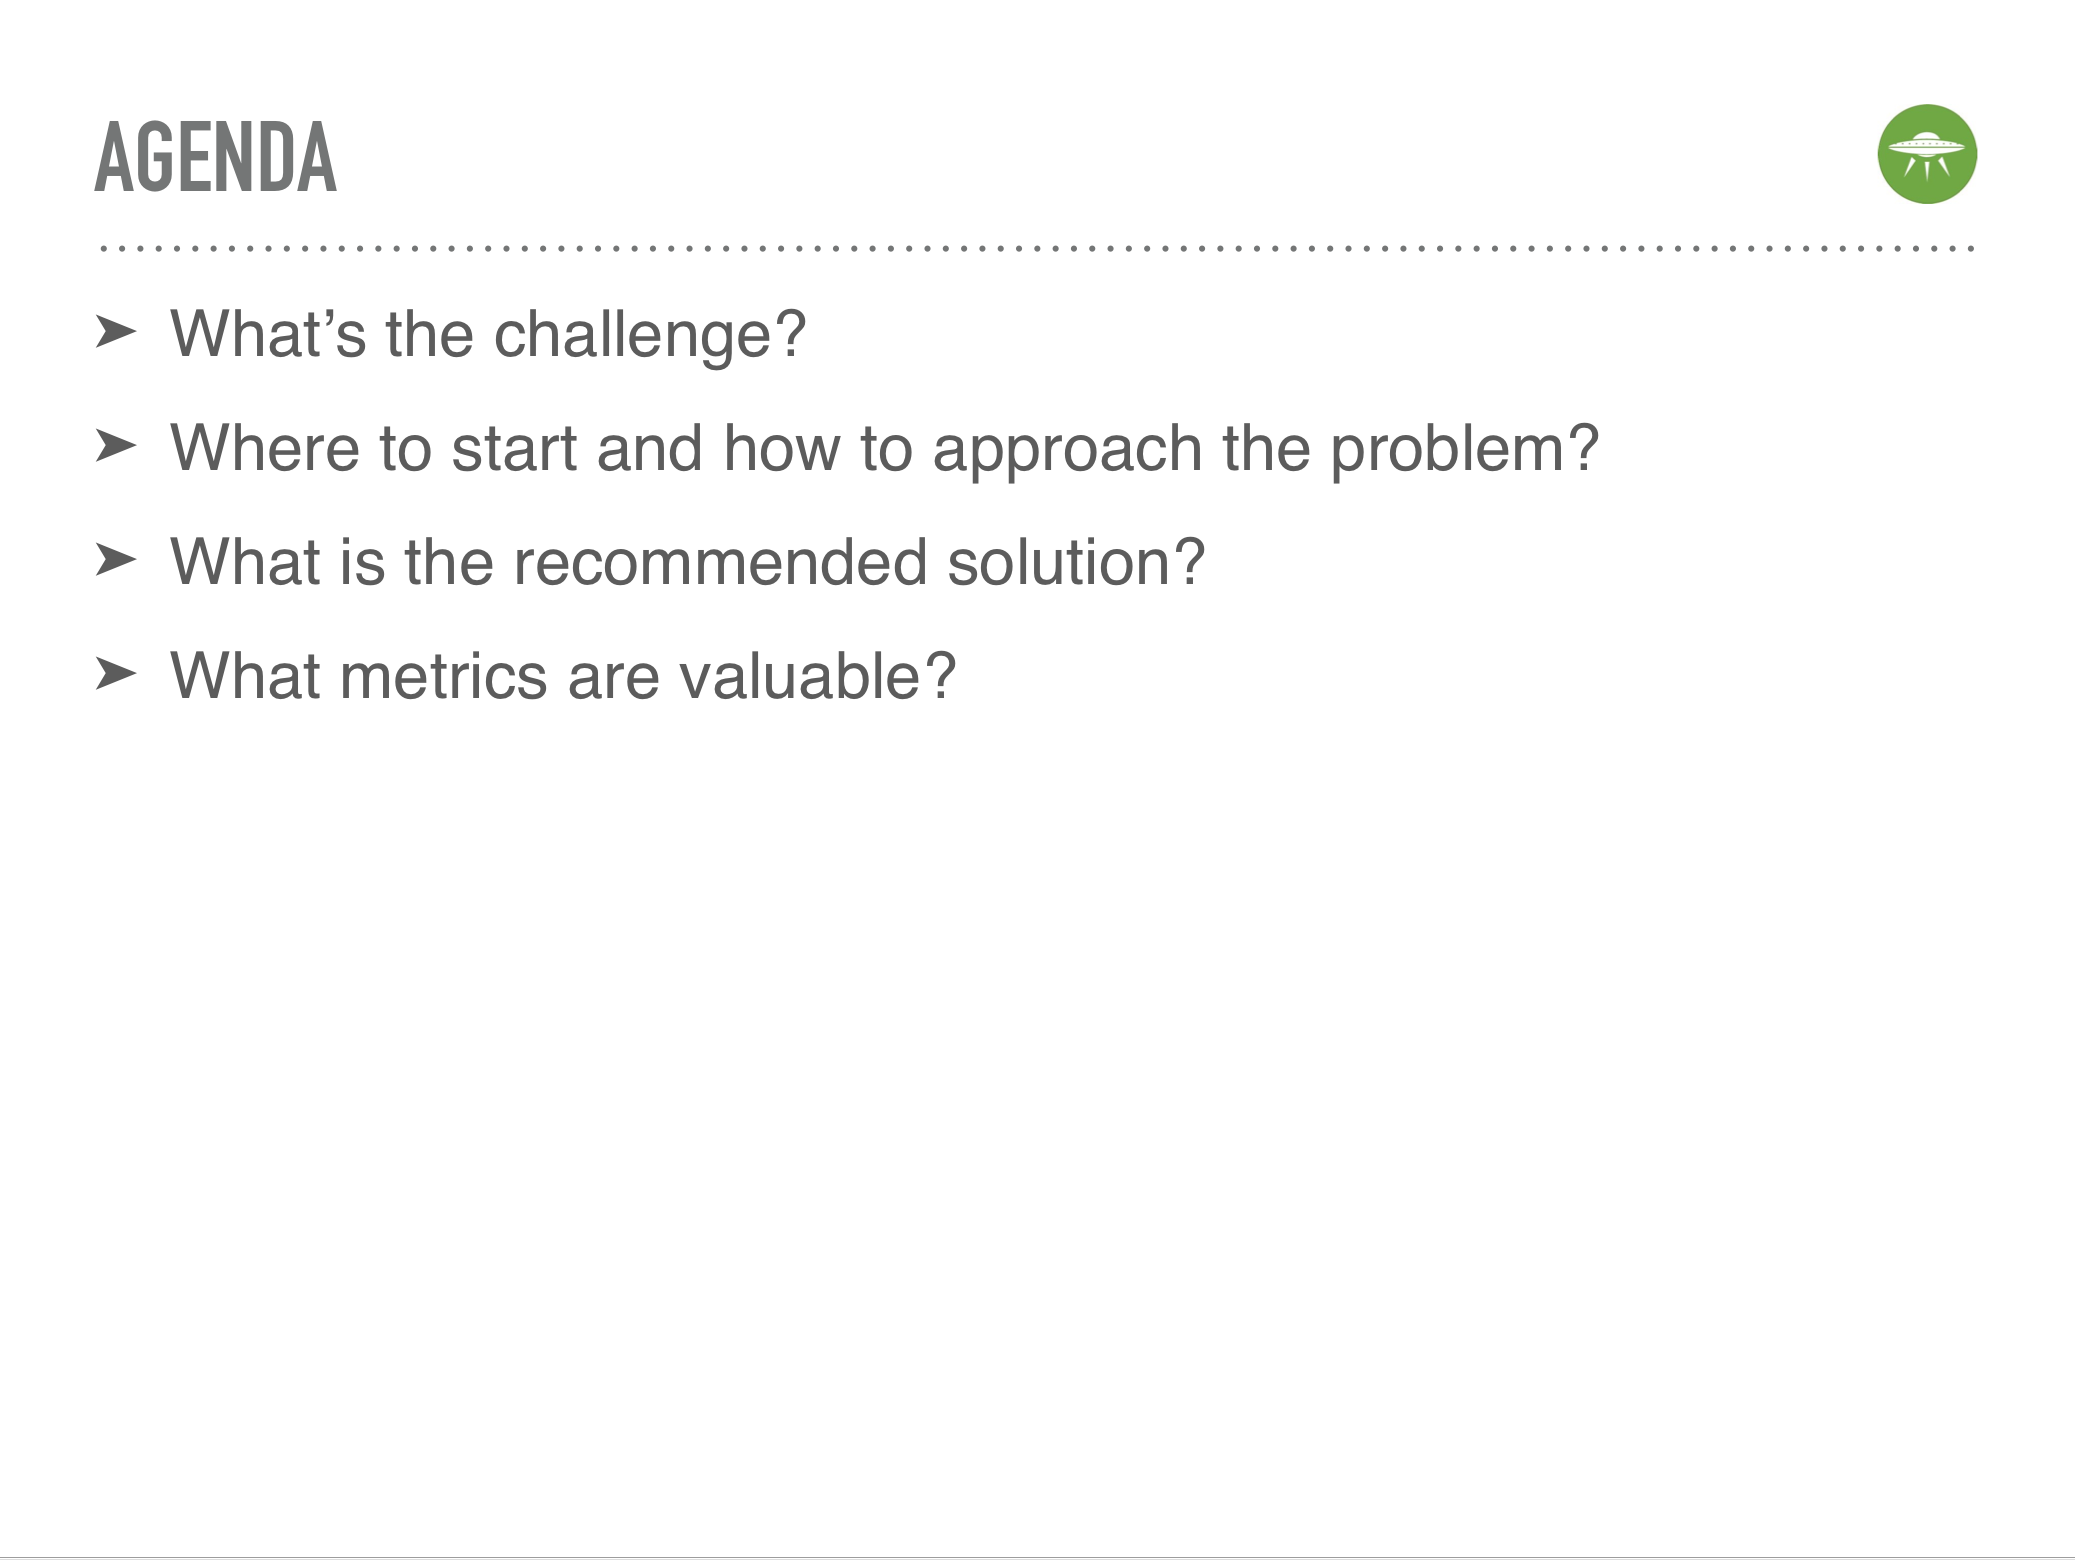Screen dimensions: 2075x1560
Task: Click the word "recommended" in third bullet
Action: click(x=720, y=562)
